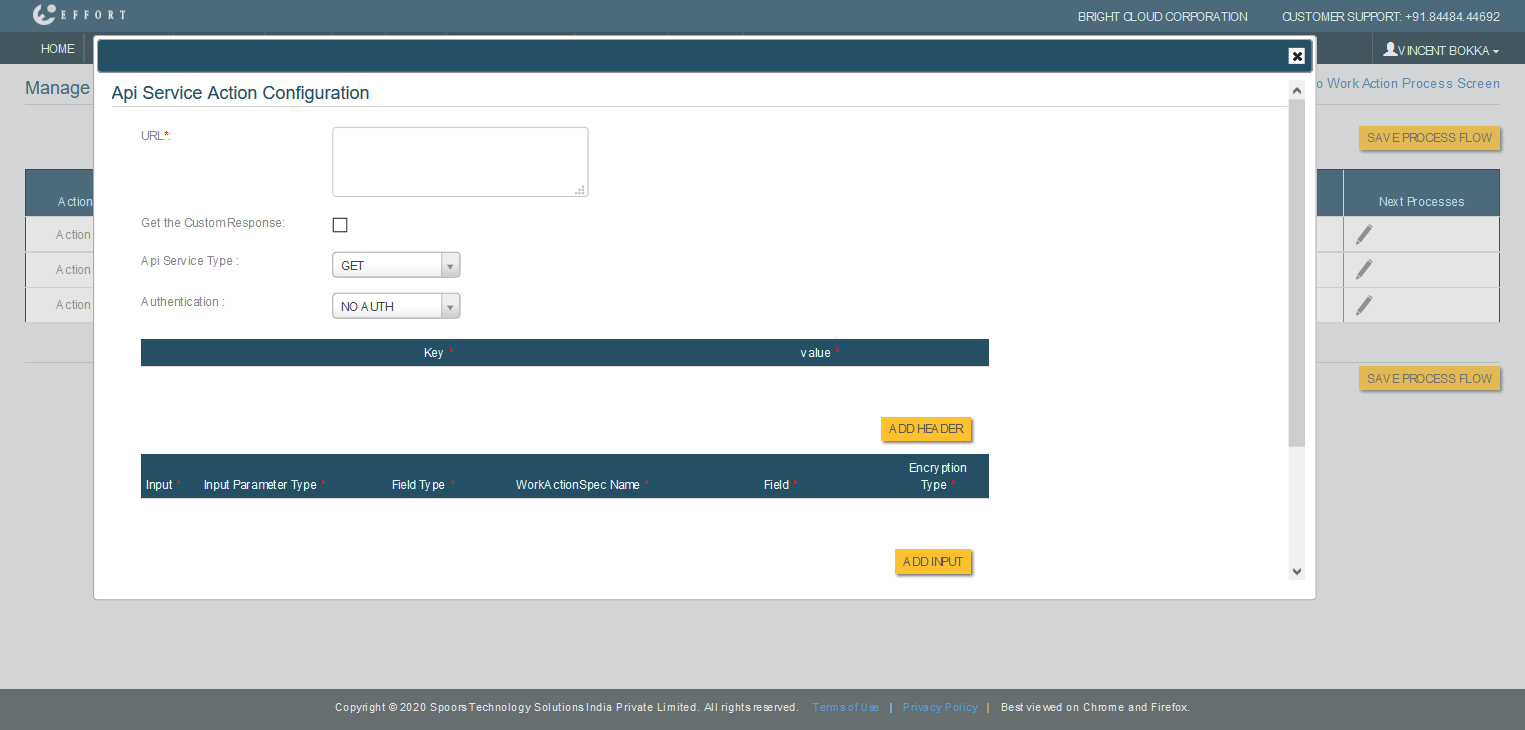Open the Vincent Bokka user menu
The image size is (1525, 730).
coord(1448,50)
